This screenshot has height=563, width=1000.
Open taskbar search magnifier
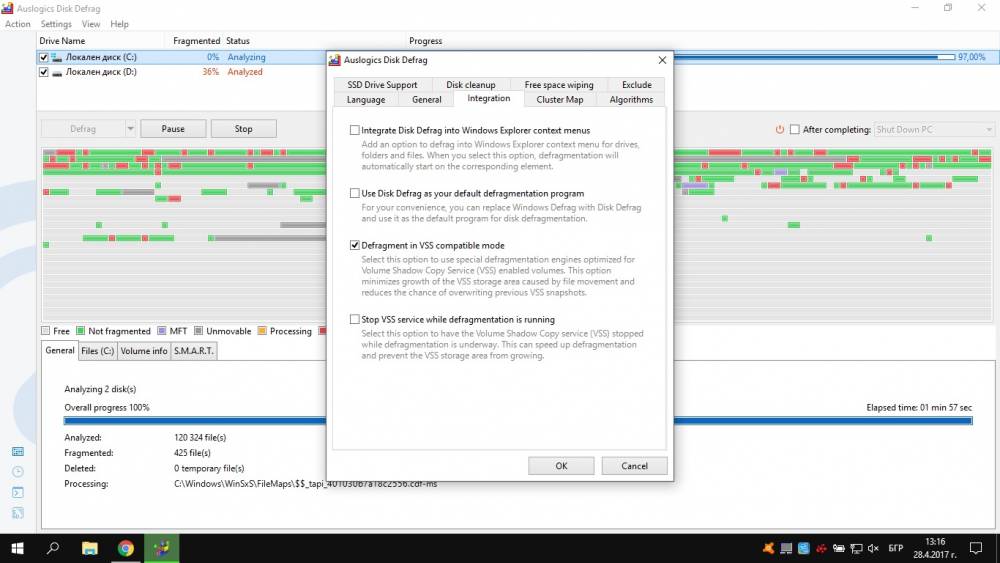coord(54,548)
